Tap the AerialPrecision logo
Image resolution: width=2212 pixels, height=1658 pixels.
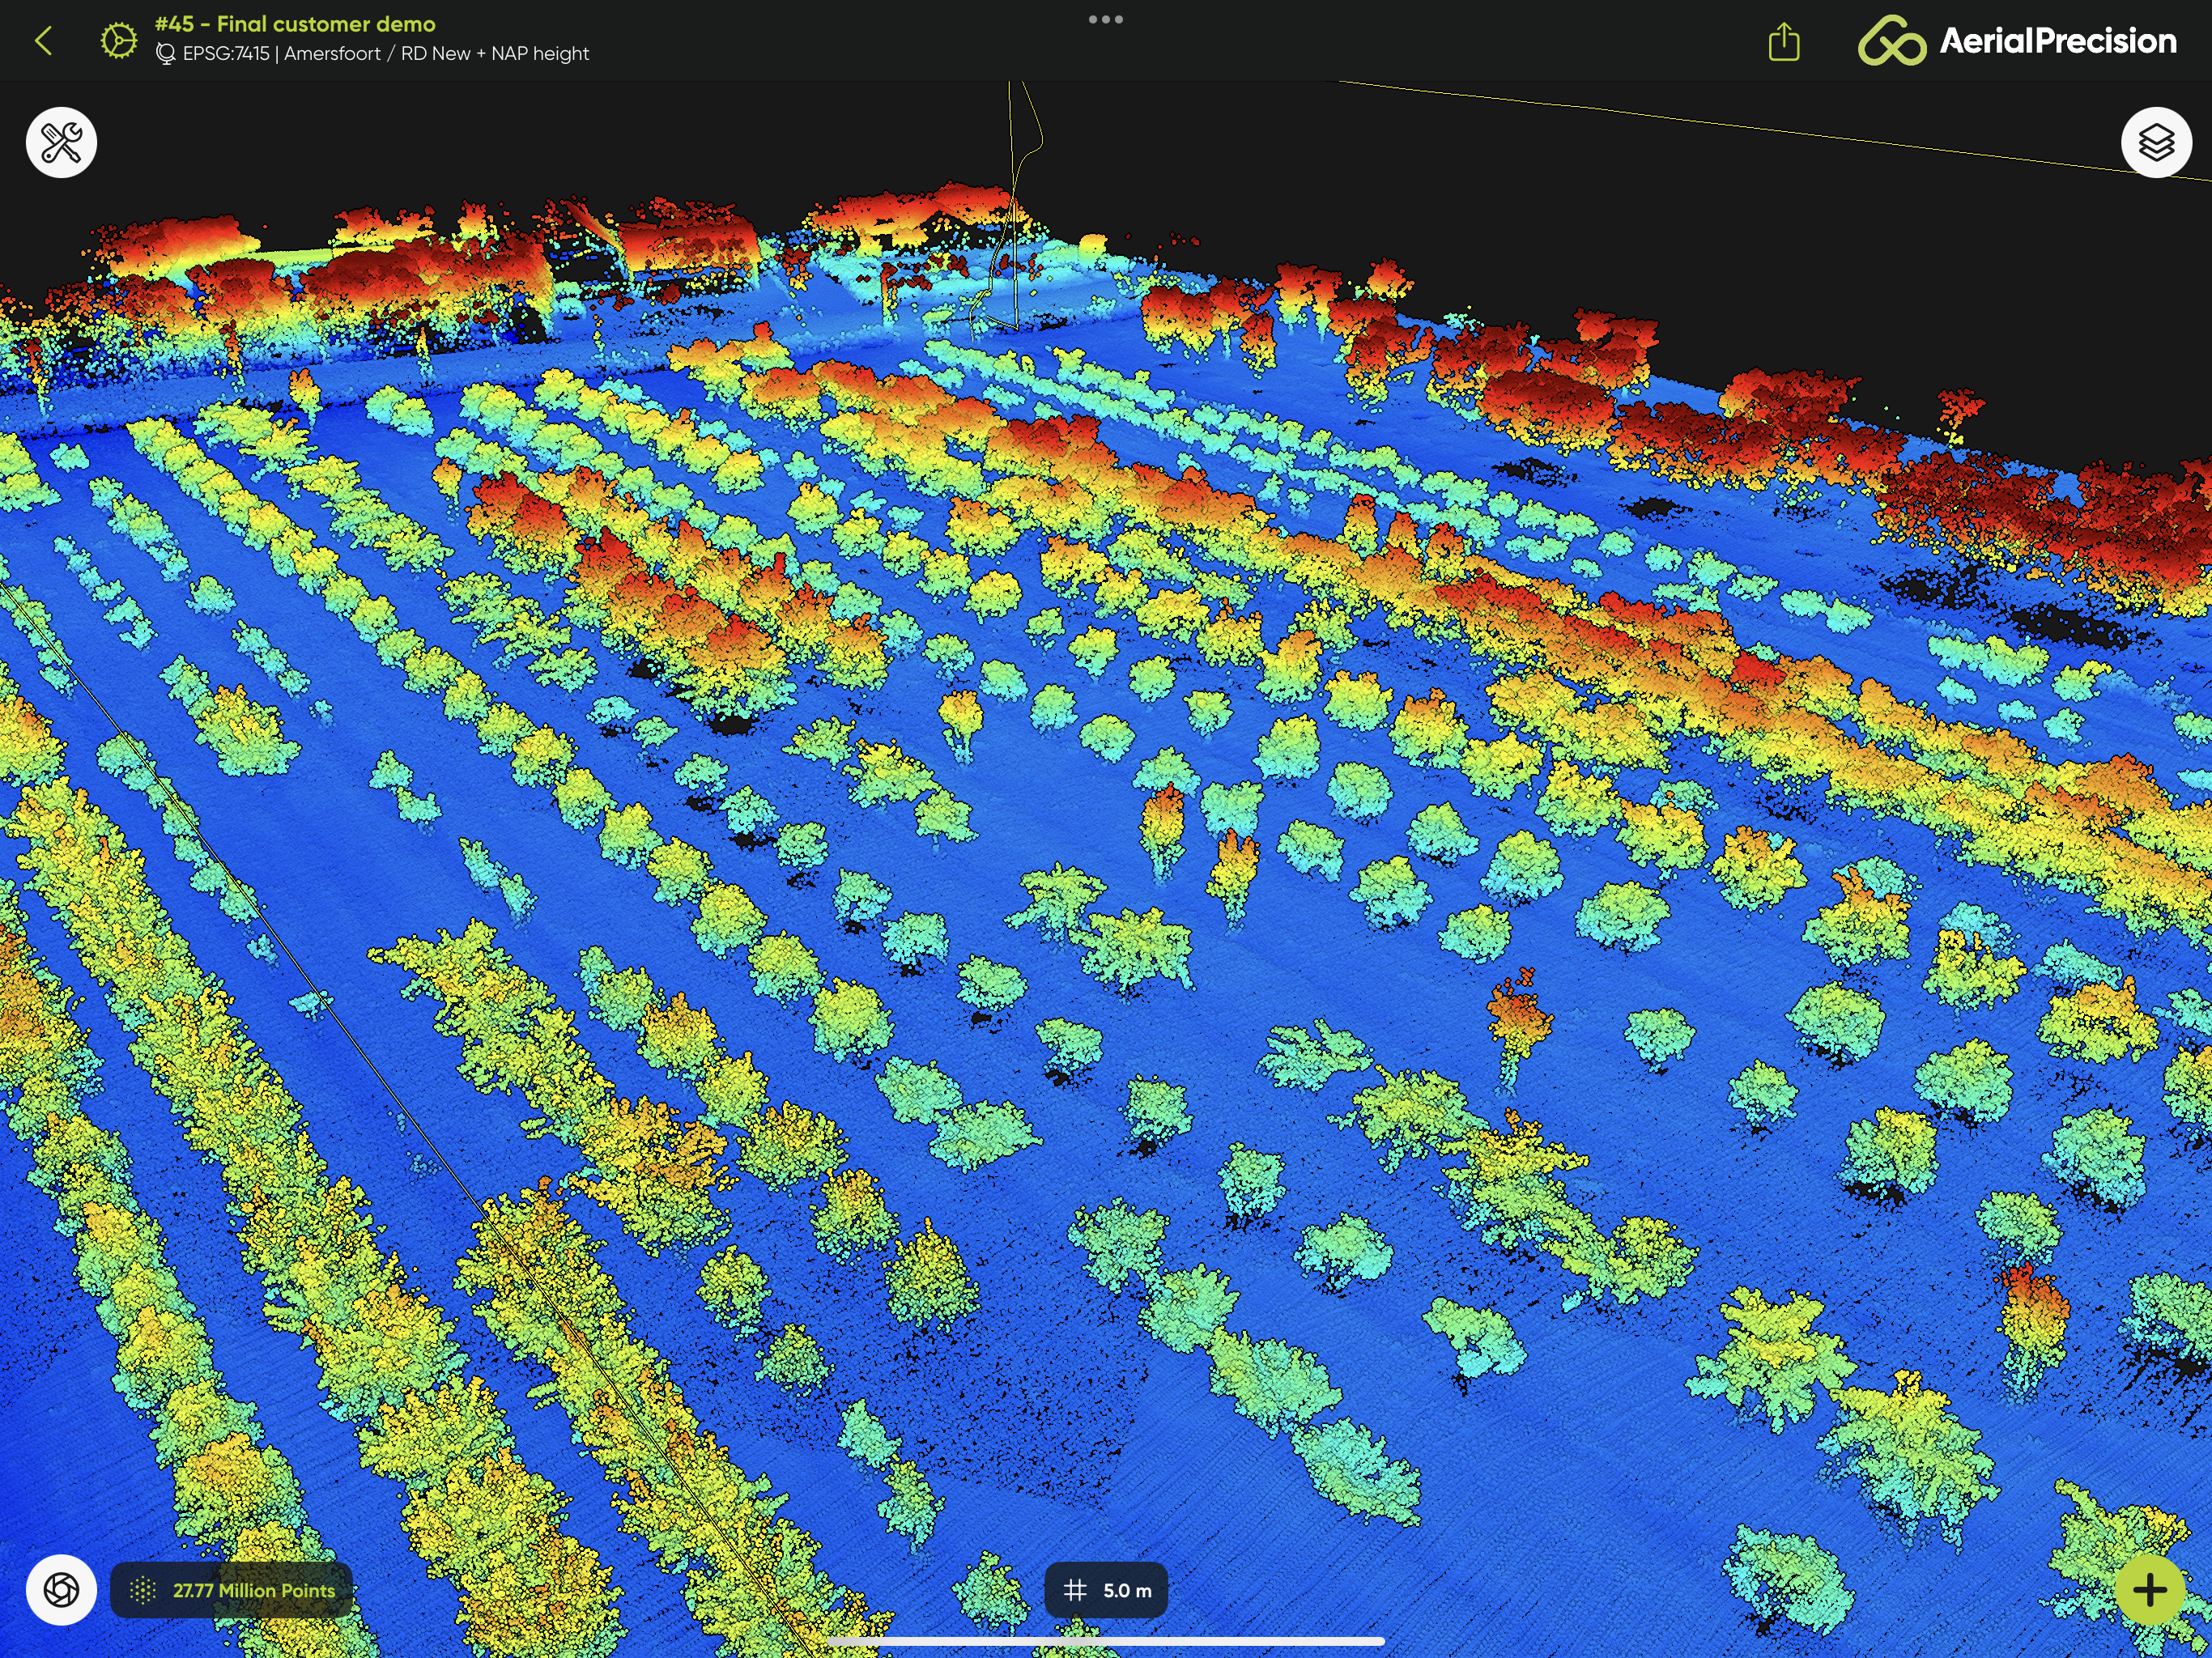[2016, 41]
